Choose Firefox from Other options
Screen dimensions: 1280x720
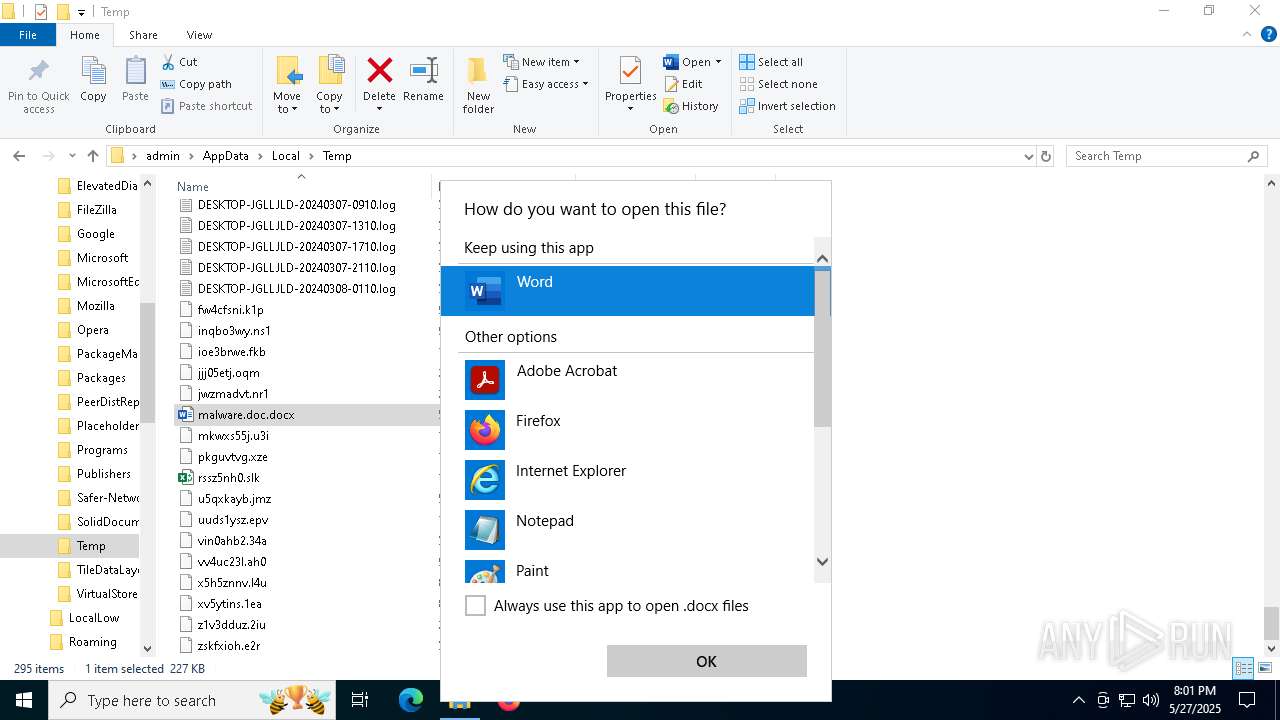coord(628,430)
